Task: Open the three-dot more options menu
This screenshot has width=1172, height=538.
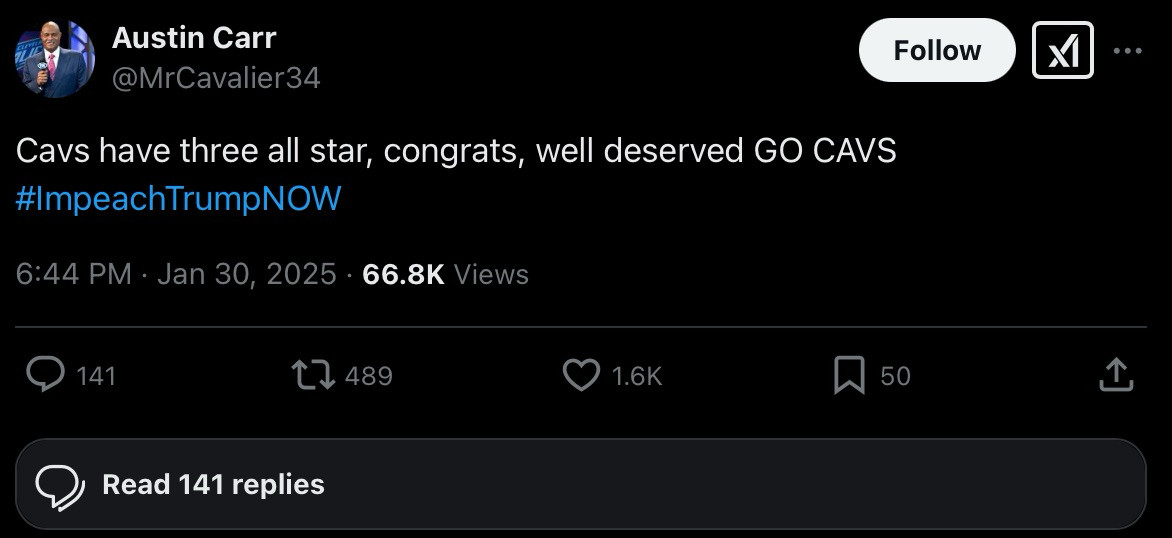Action: [x=1127, y=51]
